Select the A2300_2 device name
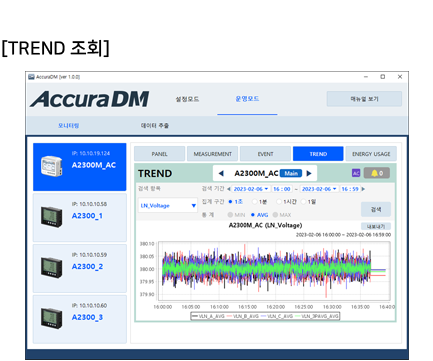 click(87, 267)
